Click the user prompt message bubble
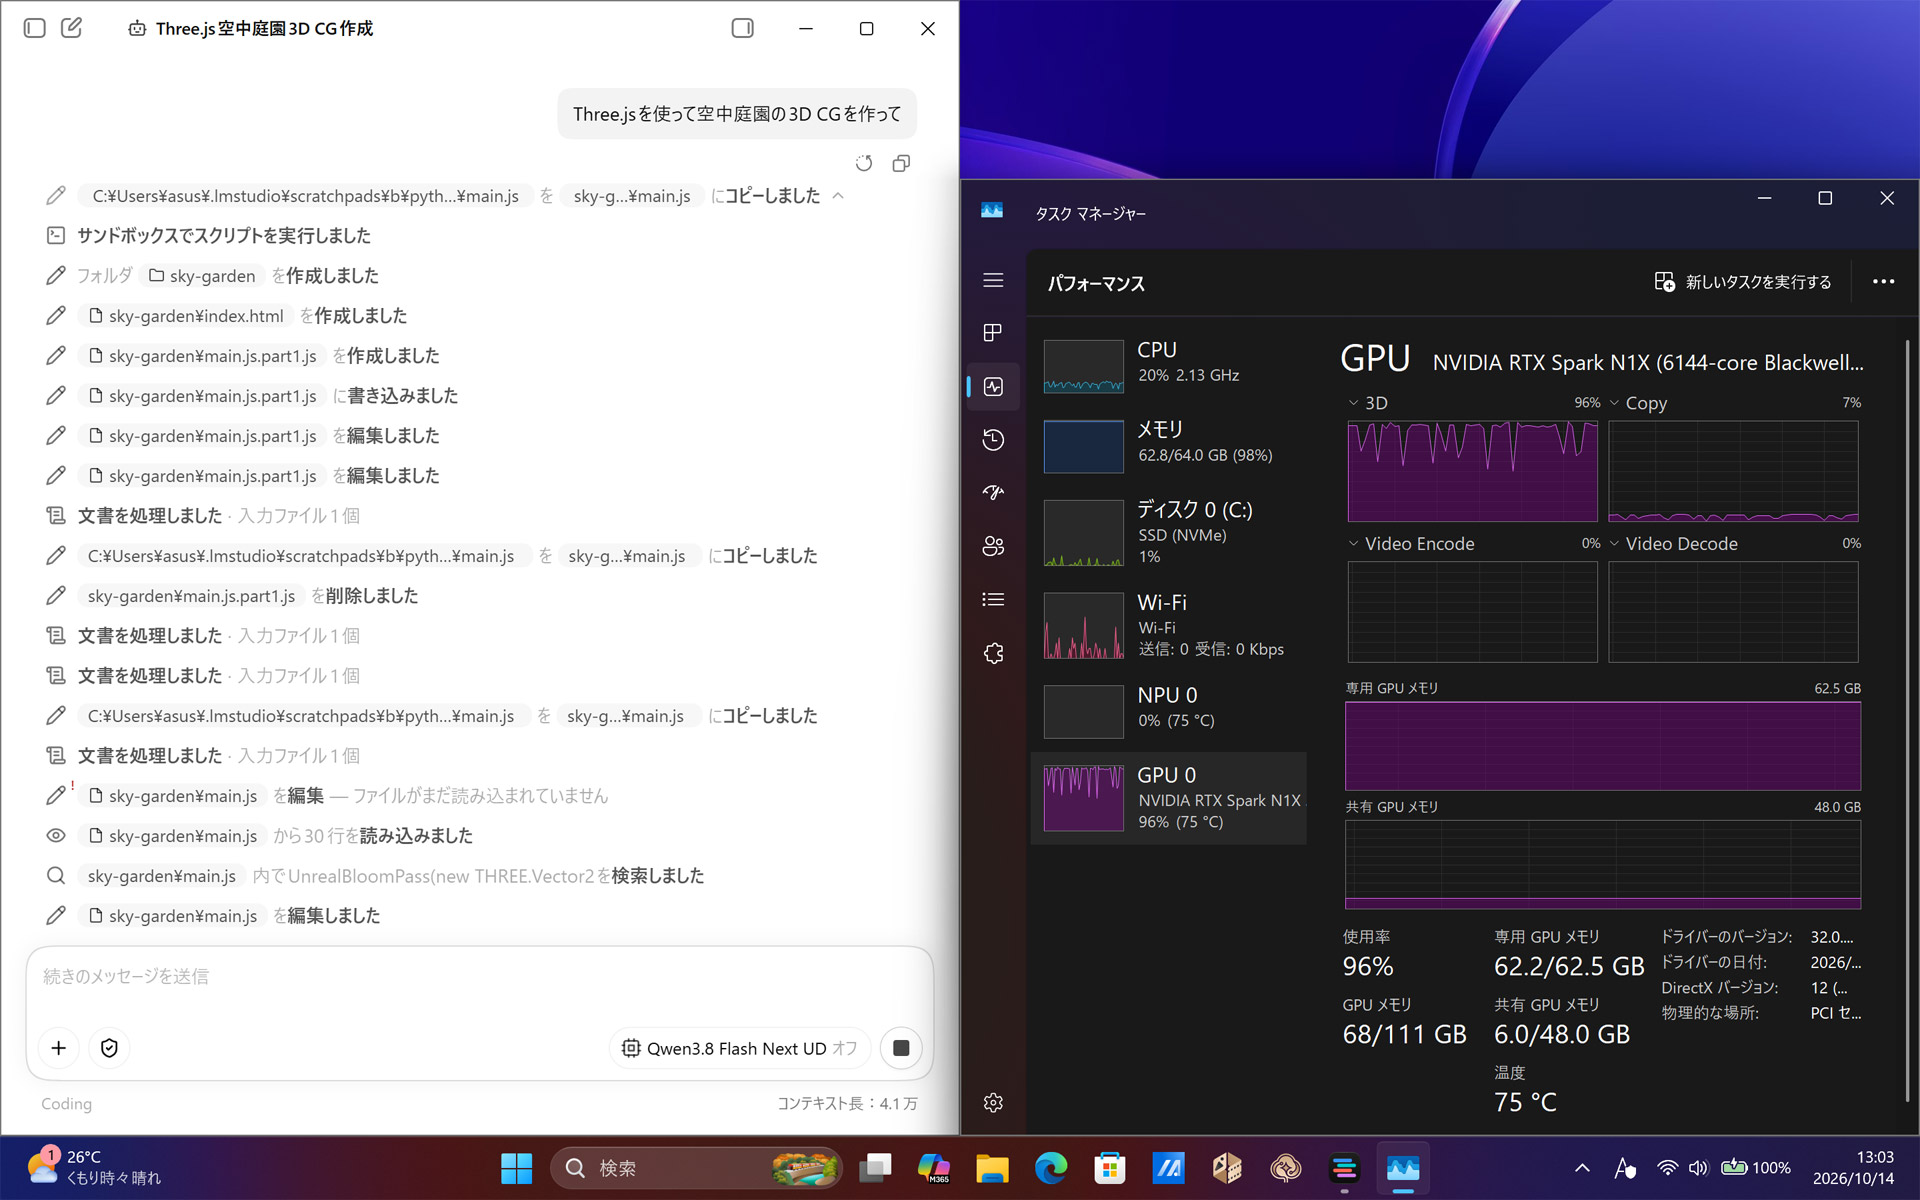 tap(737, 114)
